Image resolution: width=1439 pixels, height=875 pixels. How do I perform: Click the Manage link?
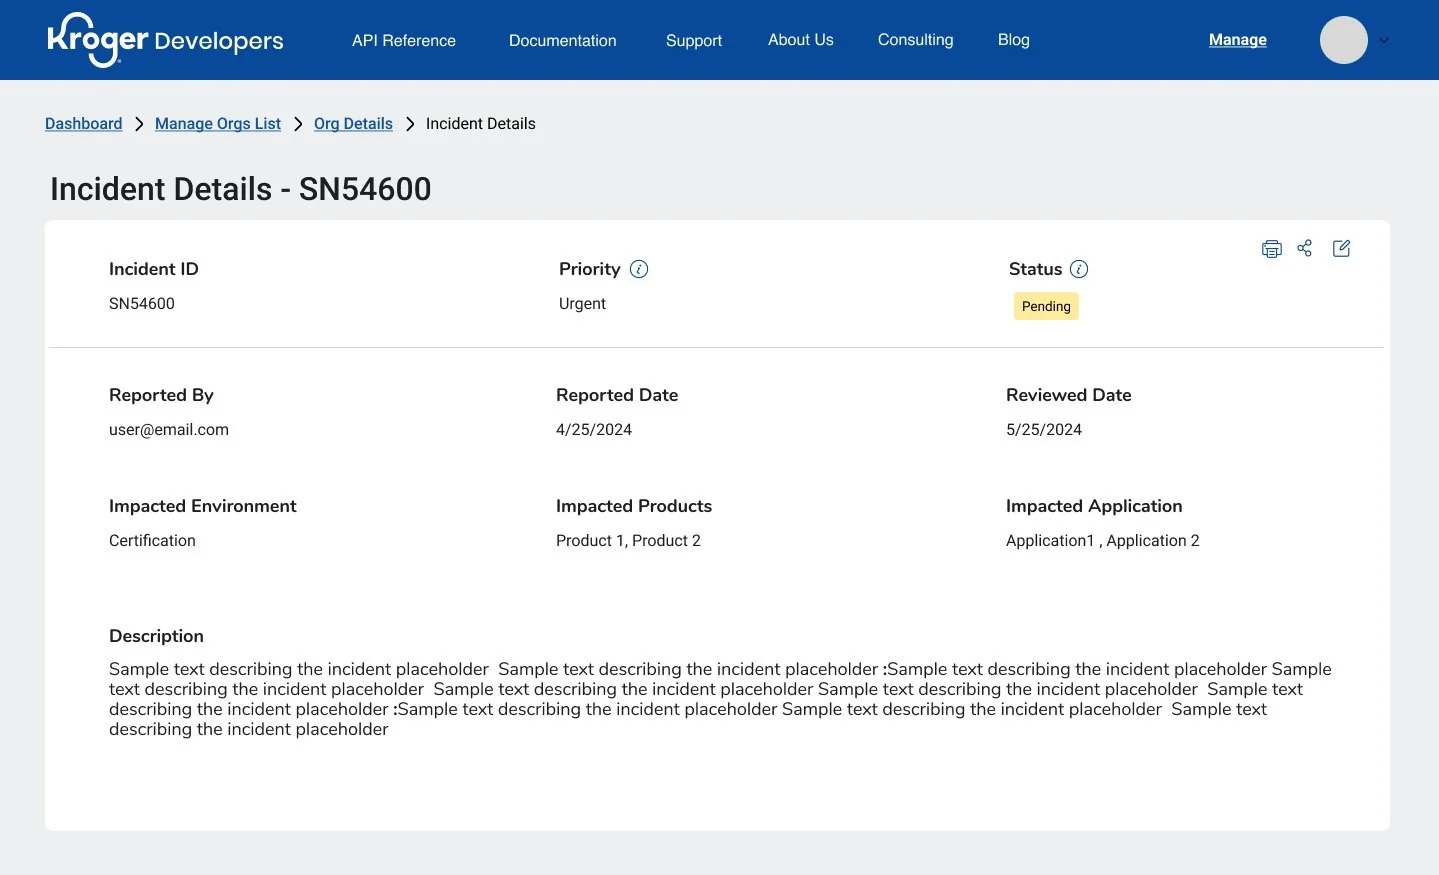pyautogui.click(x=1238, y=40)
